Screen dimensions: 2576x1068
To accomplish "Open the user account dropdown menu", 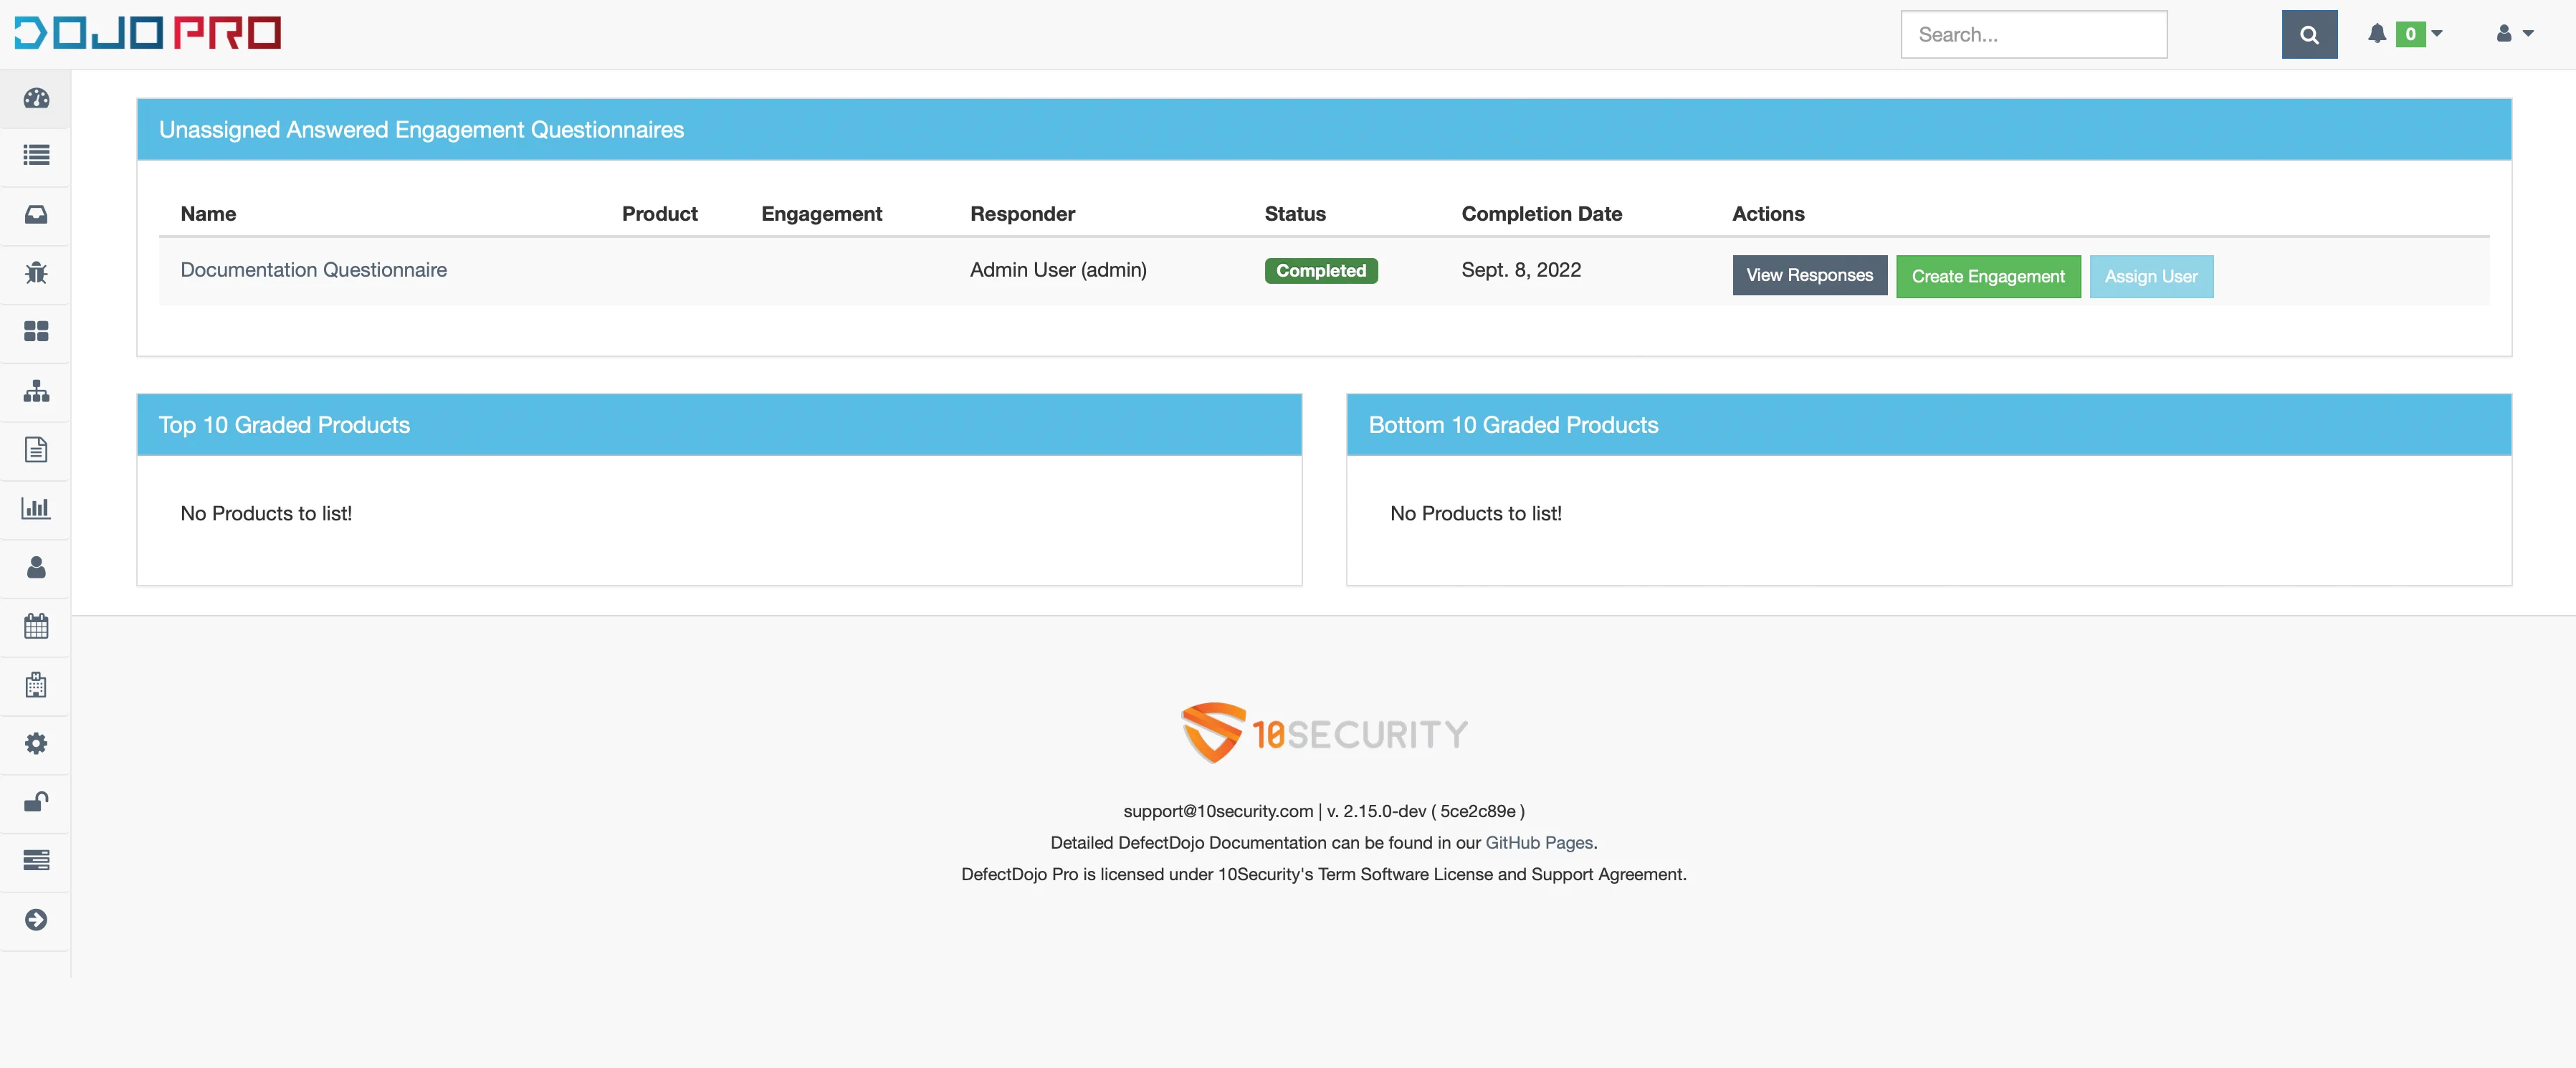I will pyautogui.click(x=2514, y=34).
